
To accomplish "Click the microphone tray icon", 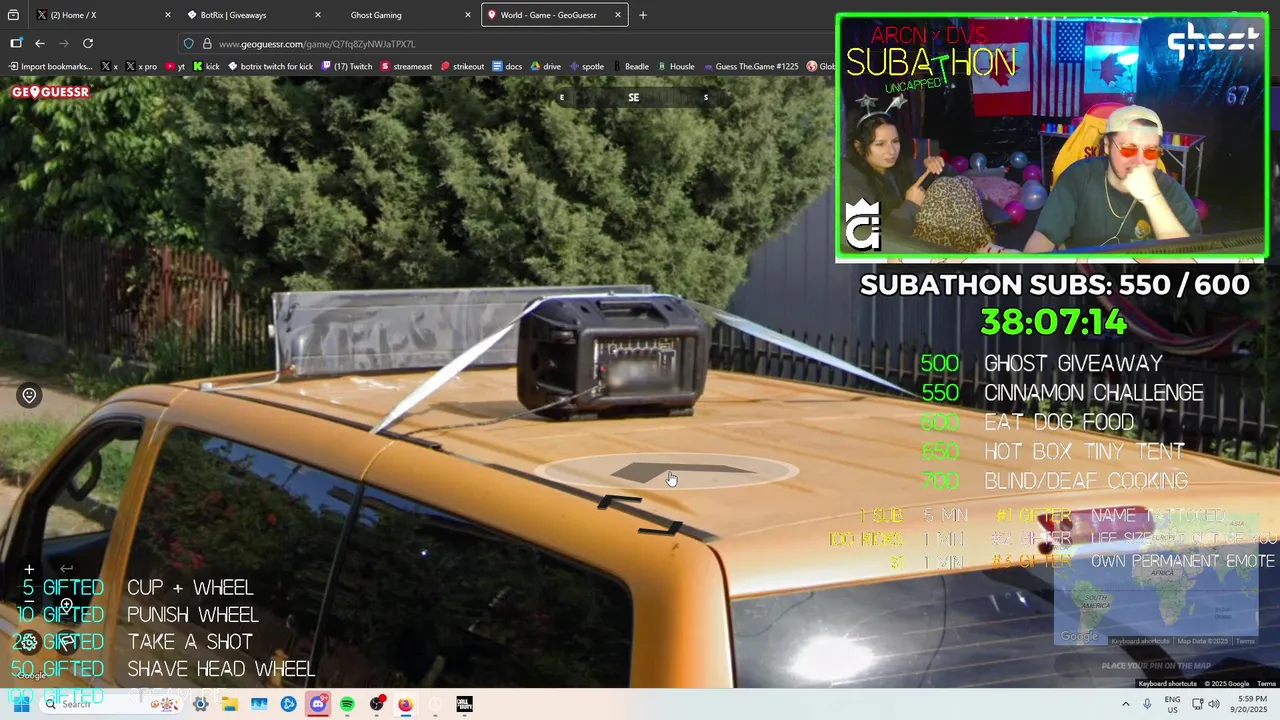I will pos(1147,704).
